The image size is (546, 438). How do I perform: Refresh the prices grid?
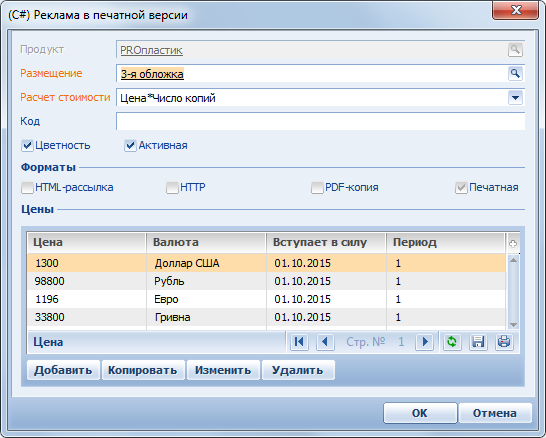click(452, 342)
